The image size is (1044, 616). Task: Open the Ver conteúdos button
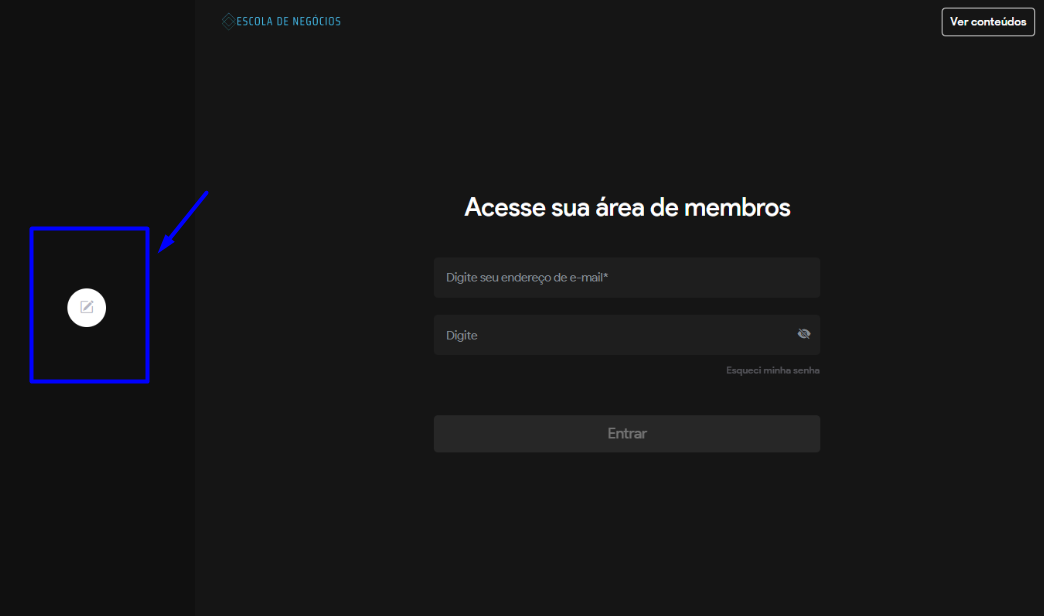(987, 22)
